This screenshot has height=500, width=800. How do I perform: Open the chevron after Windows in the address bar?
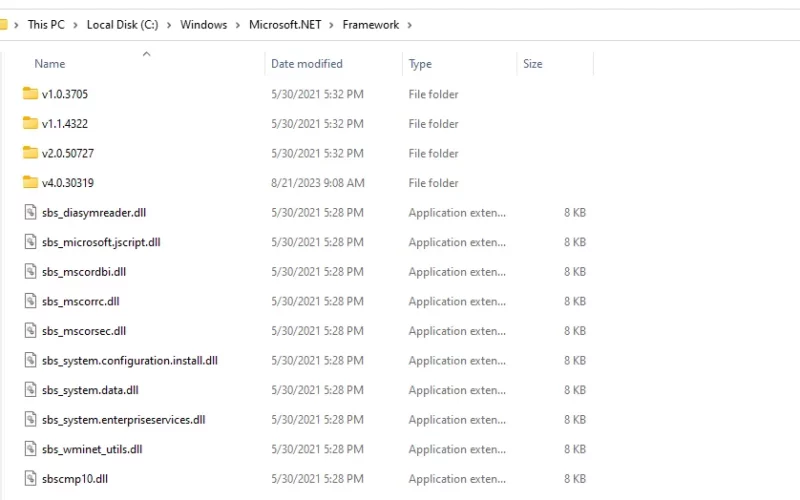click(x=238, y=25)
